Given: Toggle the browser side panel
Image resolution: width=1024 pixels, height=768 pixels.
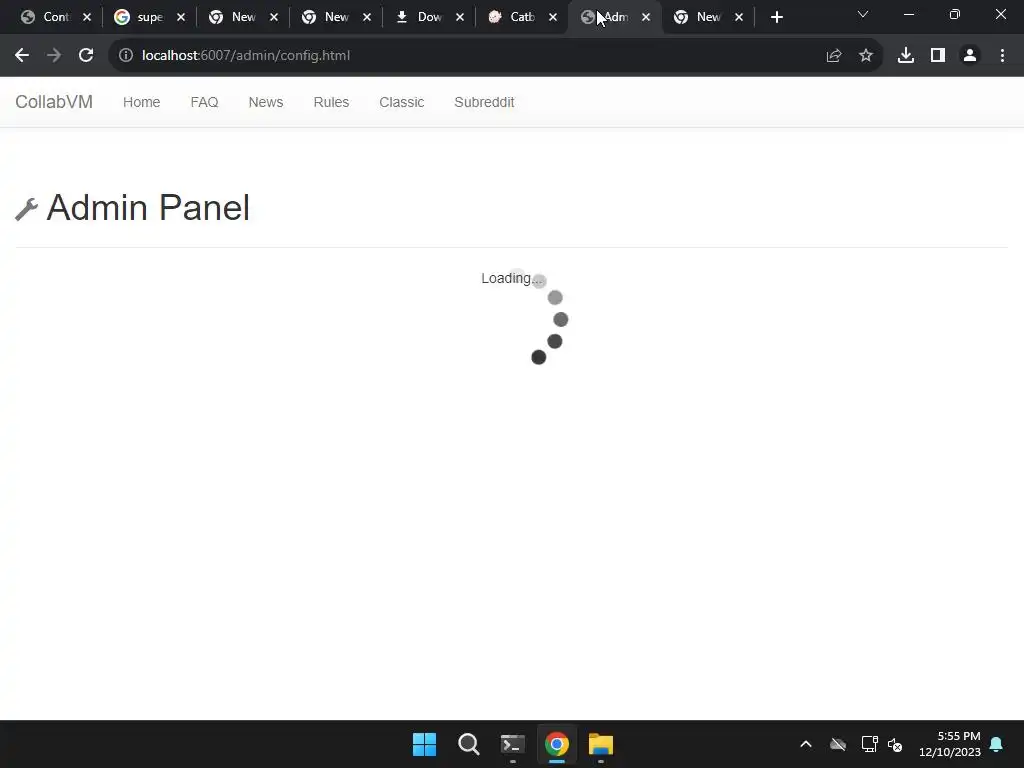Looking at the screenshot, I should click(x=938, y=56).
